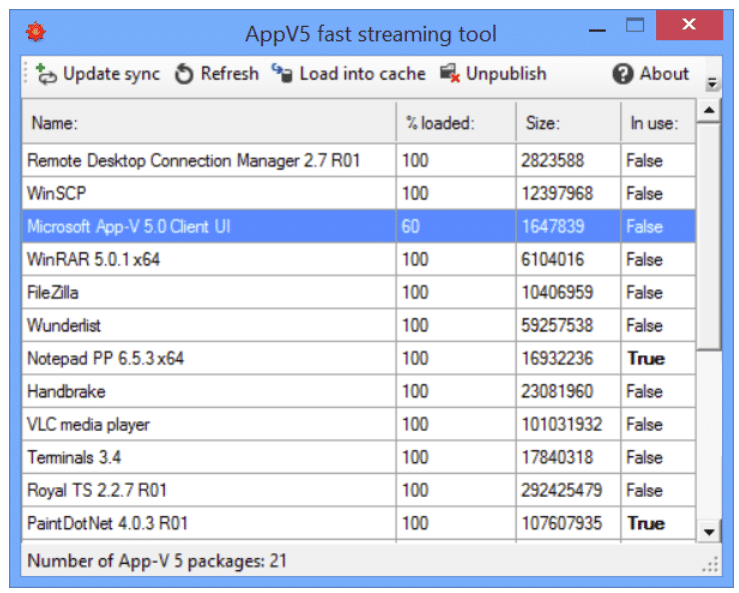739x593 pixels.
Task: Click False in the VLC media player row
Action: (x=644, y=425)
